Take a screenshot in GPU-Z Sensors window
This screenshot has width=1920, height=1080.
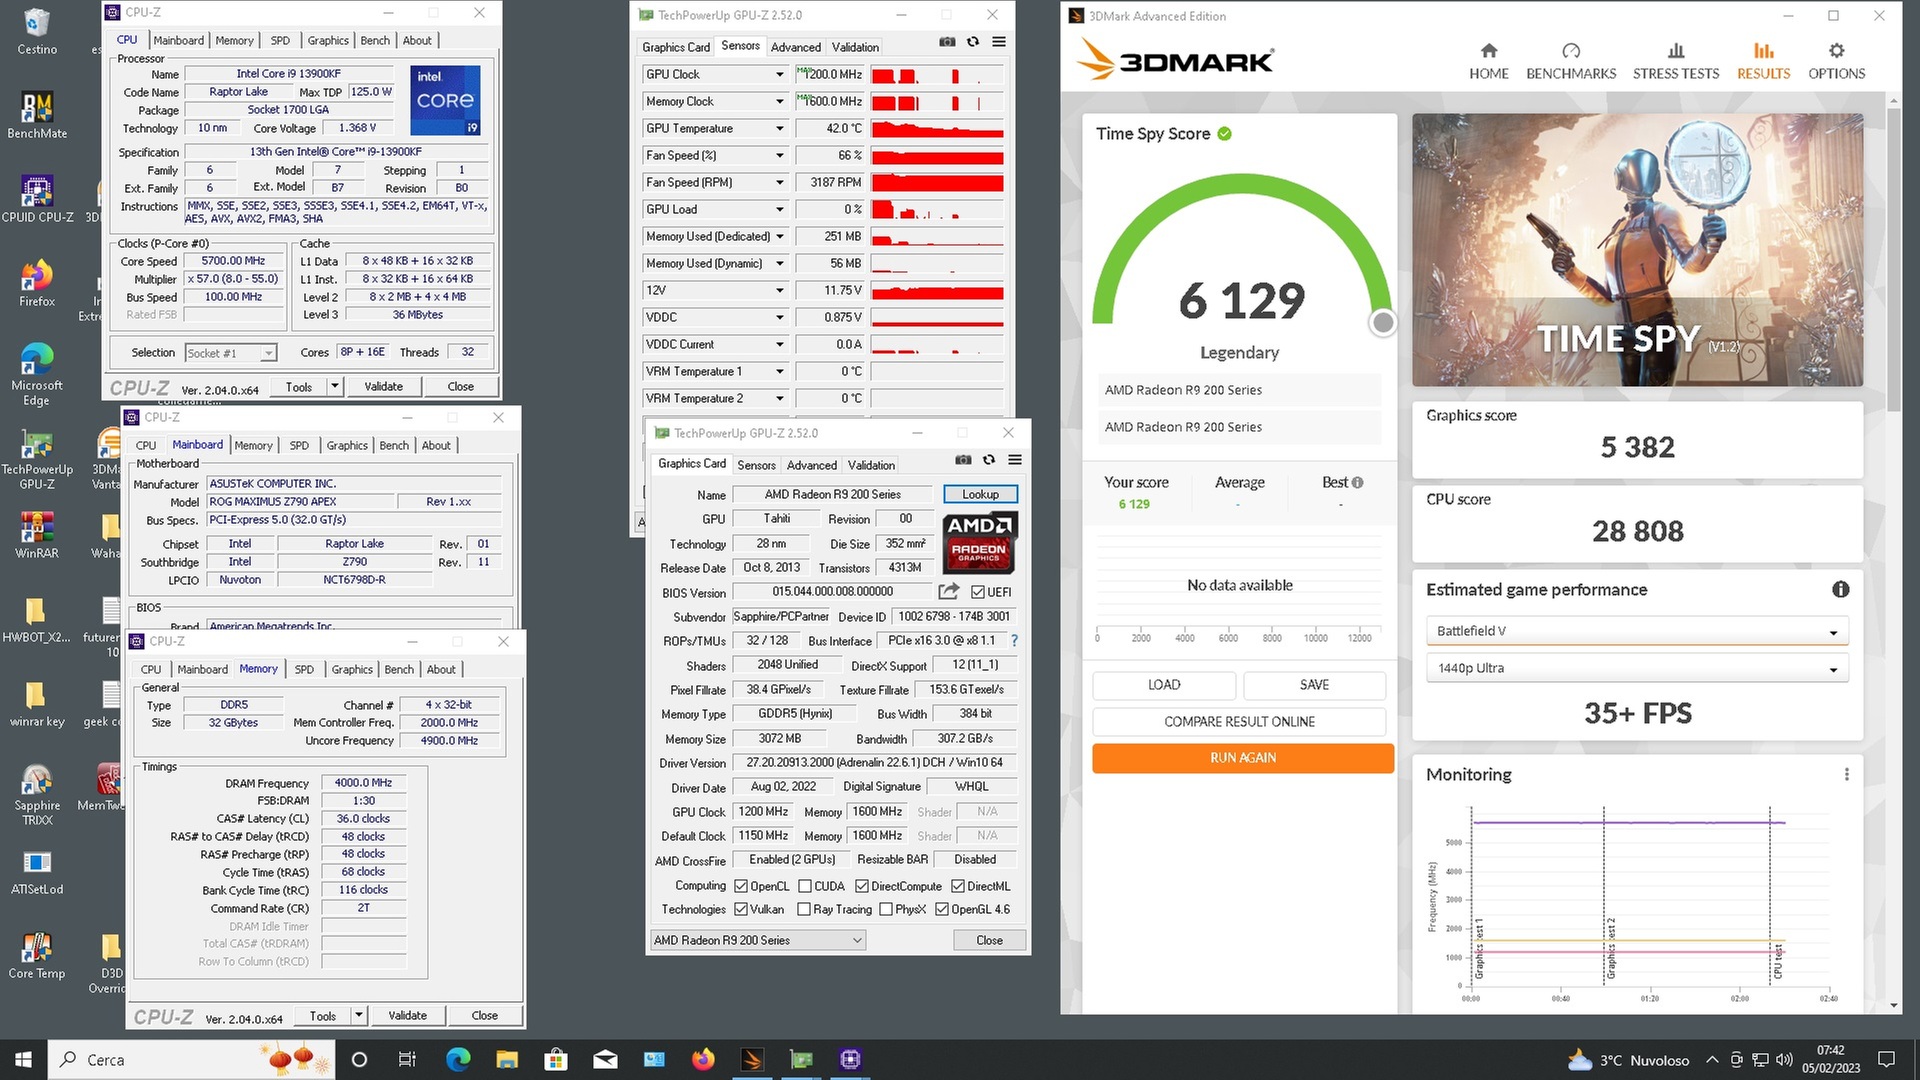(947, 42)
